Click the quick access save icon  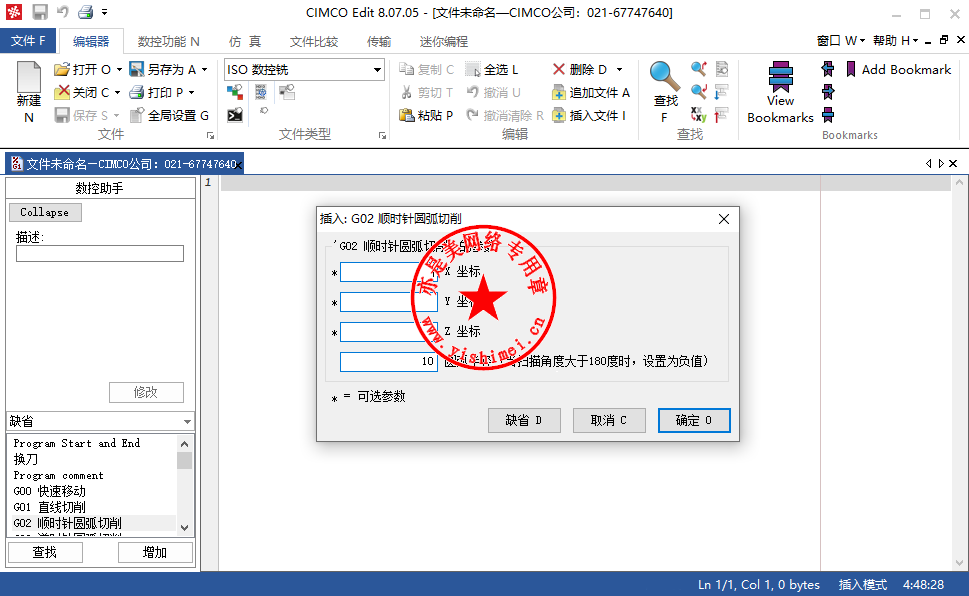coord(40,12)
